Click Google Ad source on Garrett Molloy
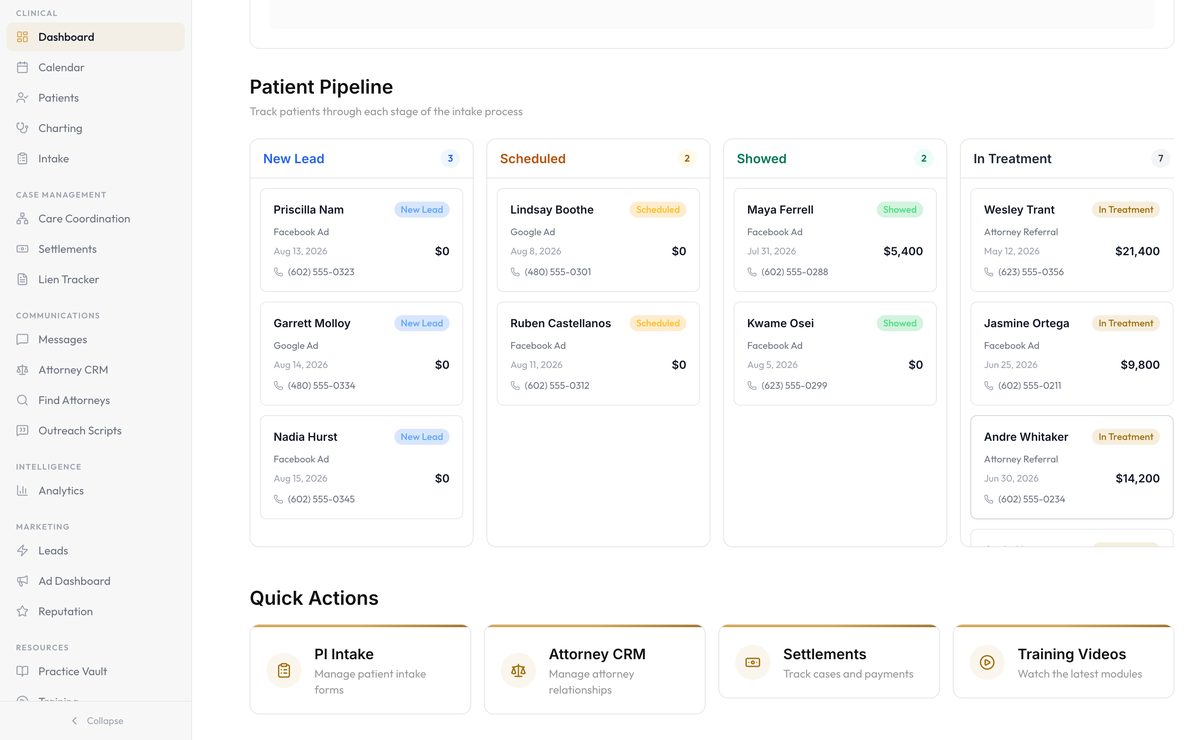 [296, 345]
